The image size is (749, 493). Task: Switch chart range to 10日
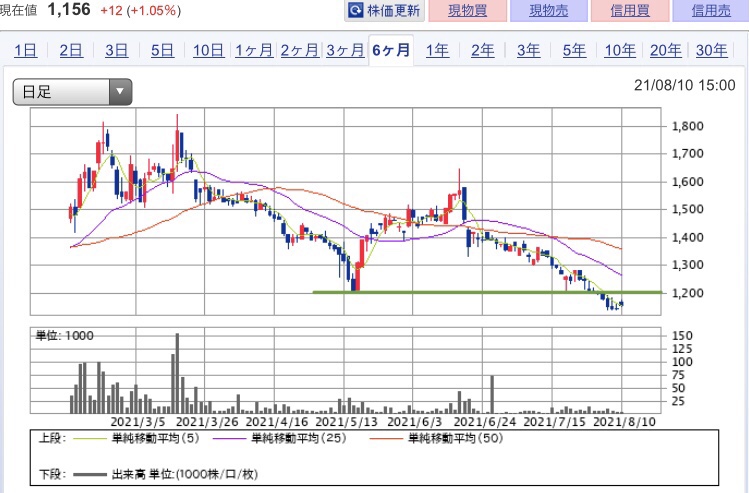[x=208, y=50]
